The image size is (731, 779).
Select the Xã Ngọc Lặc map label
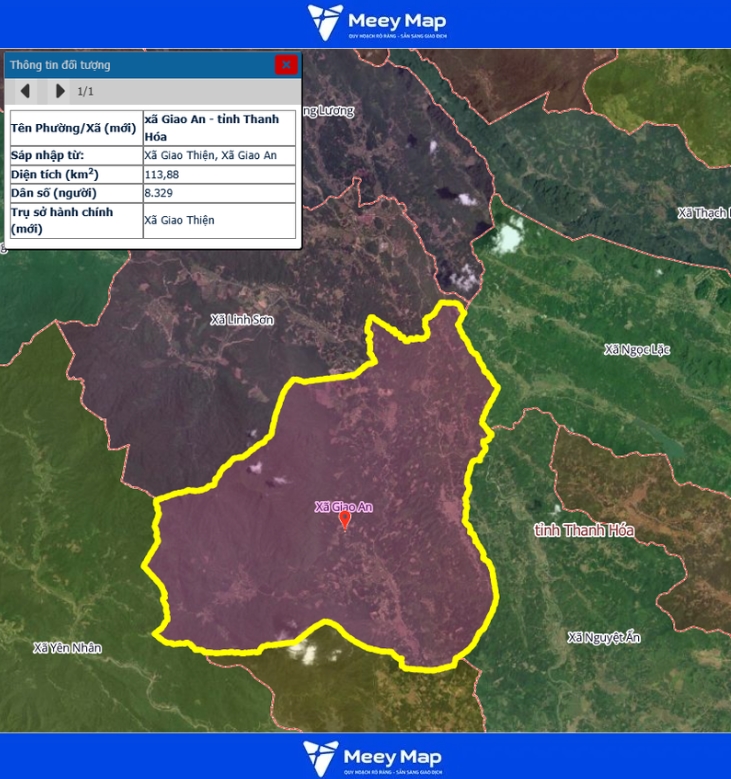tap(637, 349)
